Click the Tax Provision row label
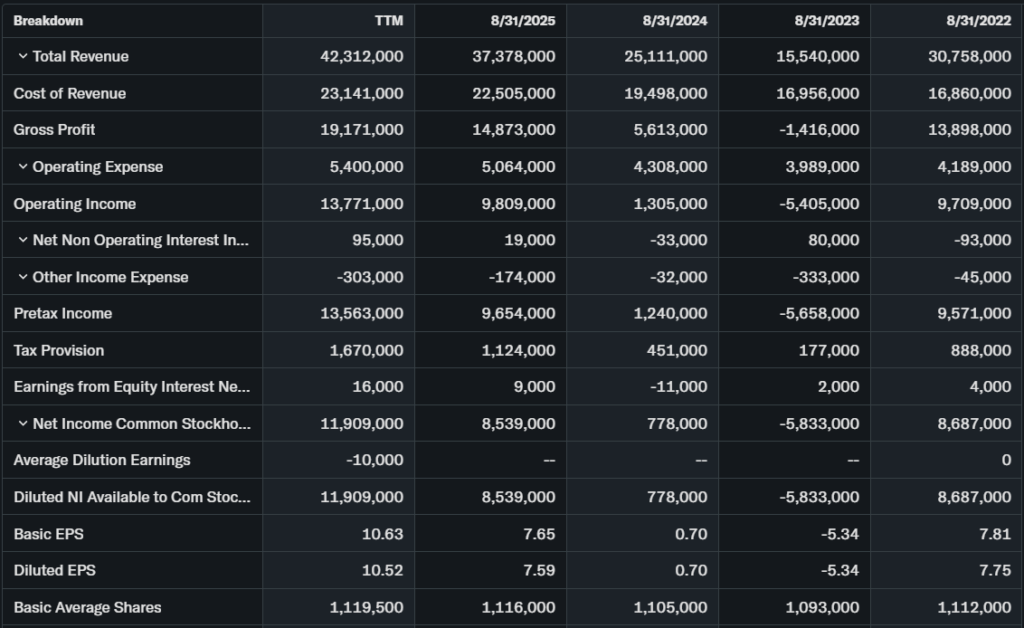 (x=59, y=351)
